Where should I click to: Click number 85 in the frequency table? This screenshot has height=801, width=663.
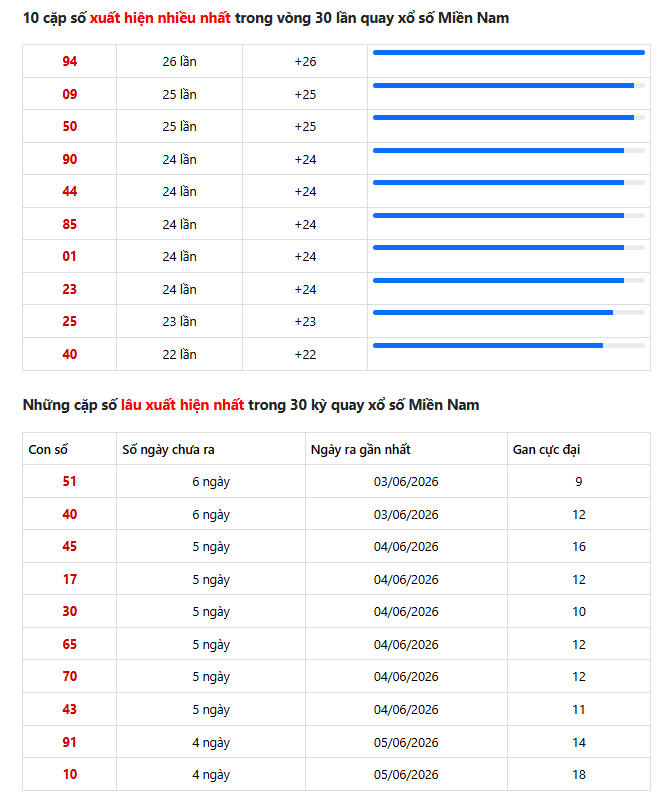[x=69, y=224]
